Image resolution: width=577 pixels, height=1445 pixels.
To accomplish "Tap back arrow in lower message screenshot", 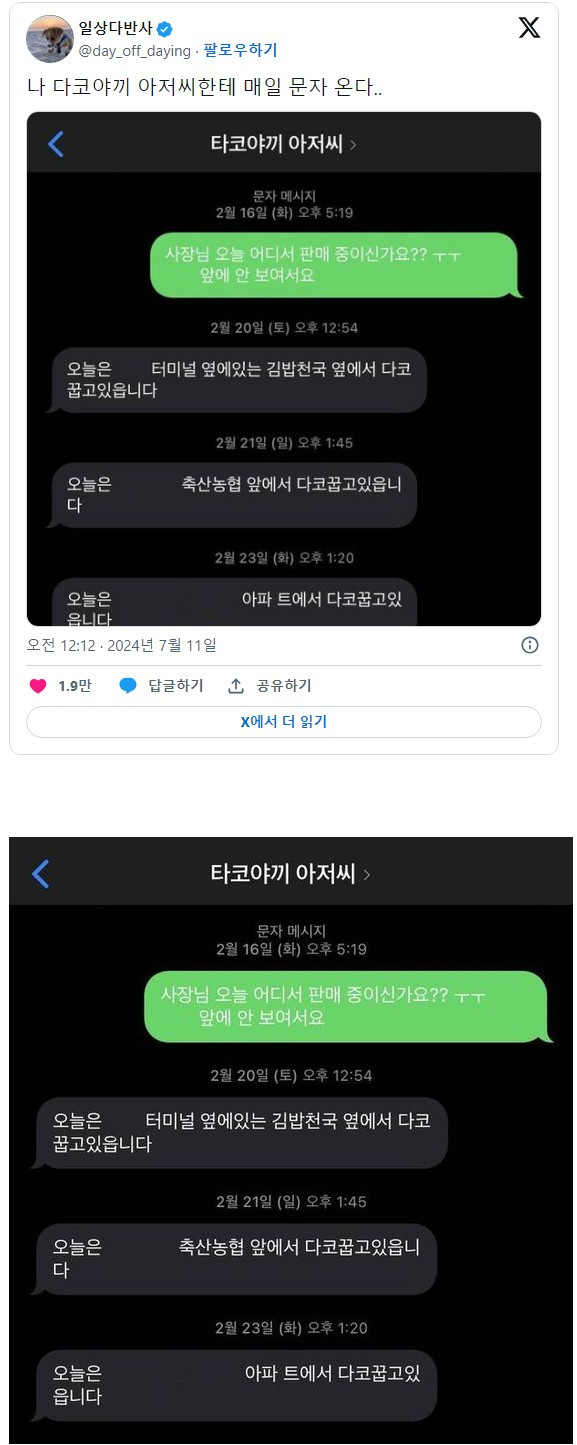I will pyautogui.click(x=40, y=874).
